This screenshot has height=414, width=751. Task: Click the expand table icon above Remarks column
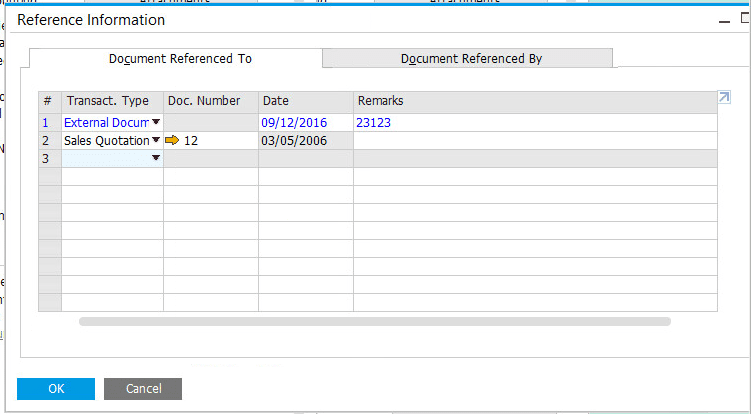pyautogui.click(x=724, y=97)
